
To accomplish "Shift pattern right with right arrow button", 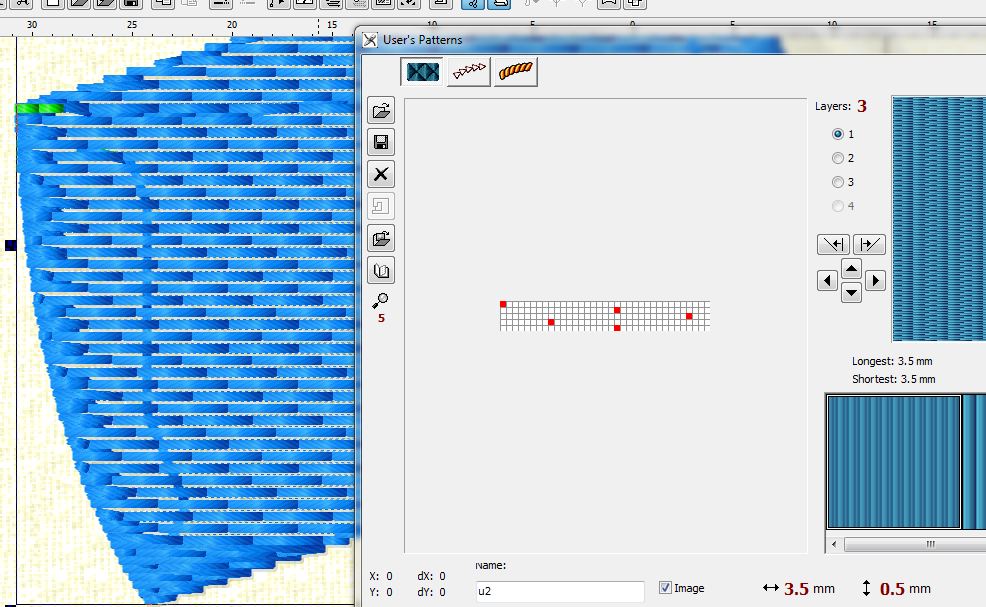I will tap(875, 281).
